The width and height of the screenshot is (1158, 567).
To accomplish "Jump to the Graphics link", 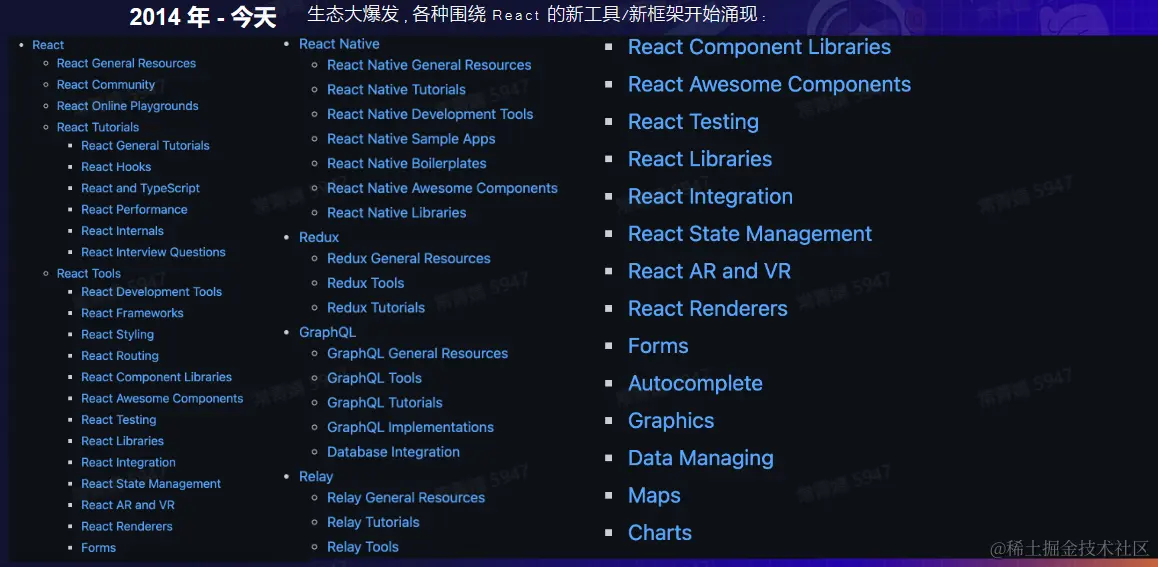I will (671, 421).
